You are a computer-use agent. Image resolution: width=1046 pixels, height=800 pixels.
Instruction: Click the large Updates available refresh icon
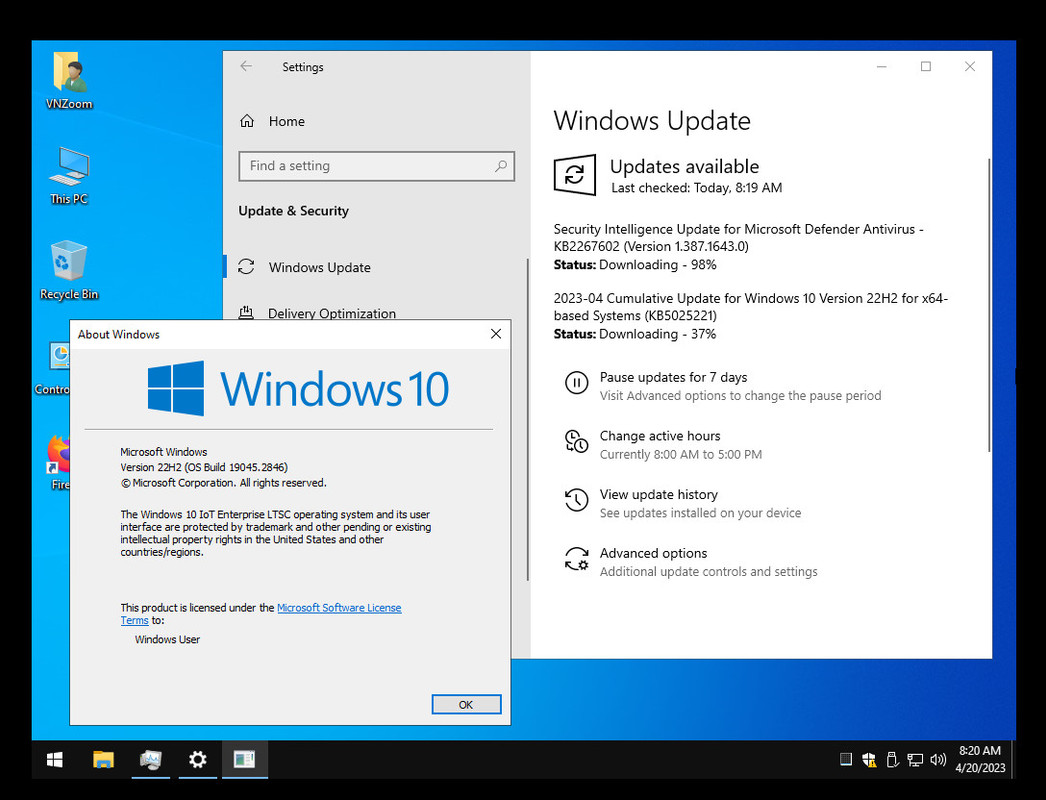[x=574, y=175]
